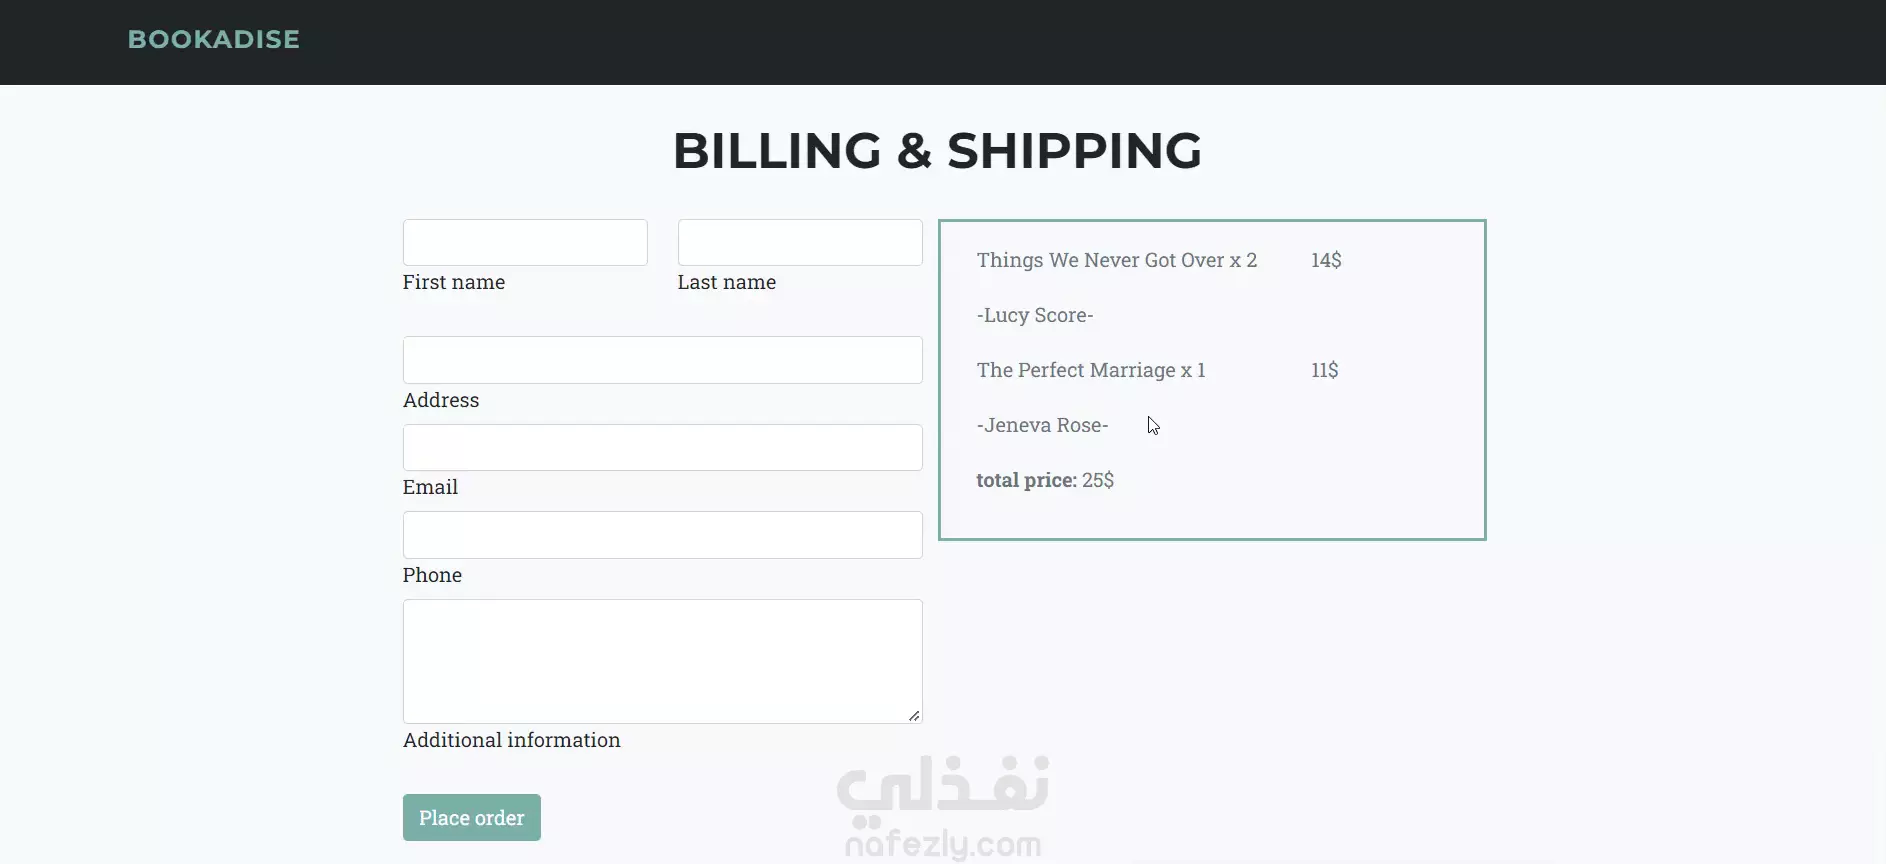This screenshot has width=1886, height=864.
Task: Click the Additional information label
Action: pos(512,740)
